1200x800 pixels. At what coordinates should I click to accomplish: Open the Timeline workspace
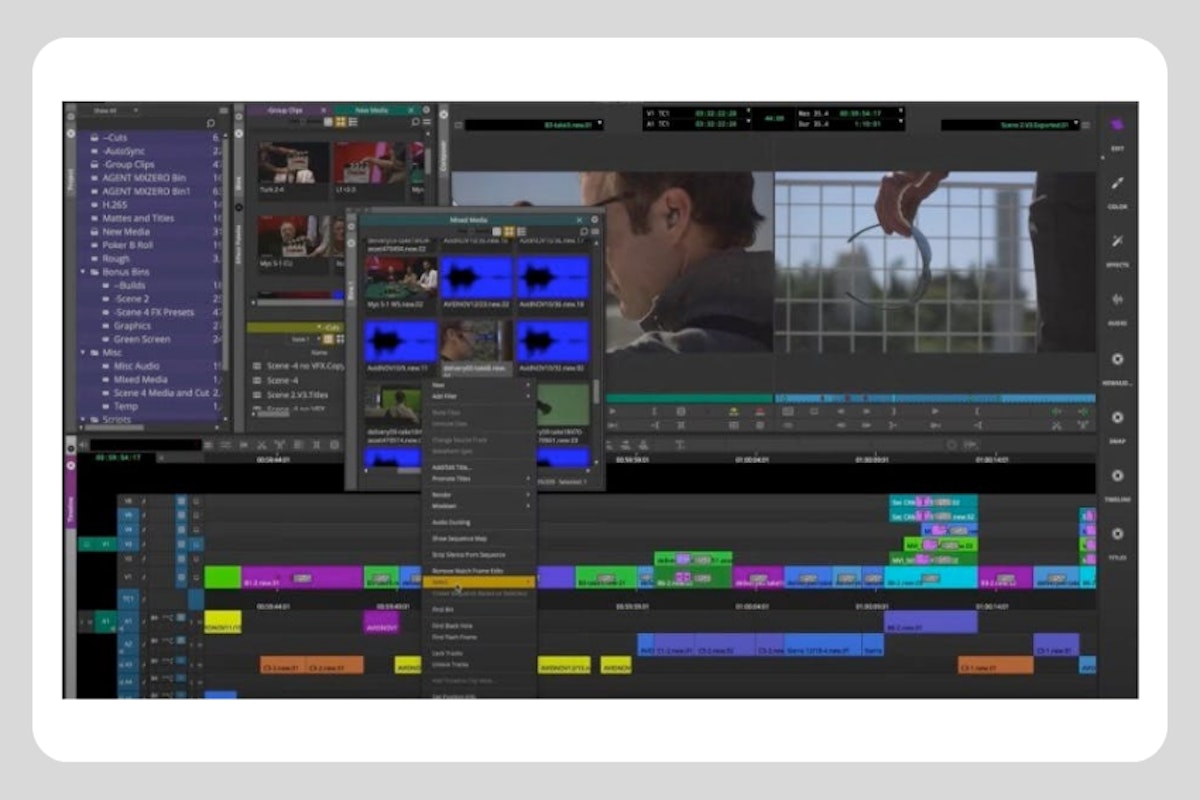click(1117, 475)
